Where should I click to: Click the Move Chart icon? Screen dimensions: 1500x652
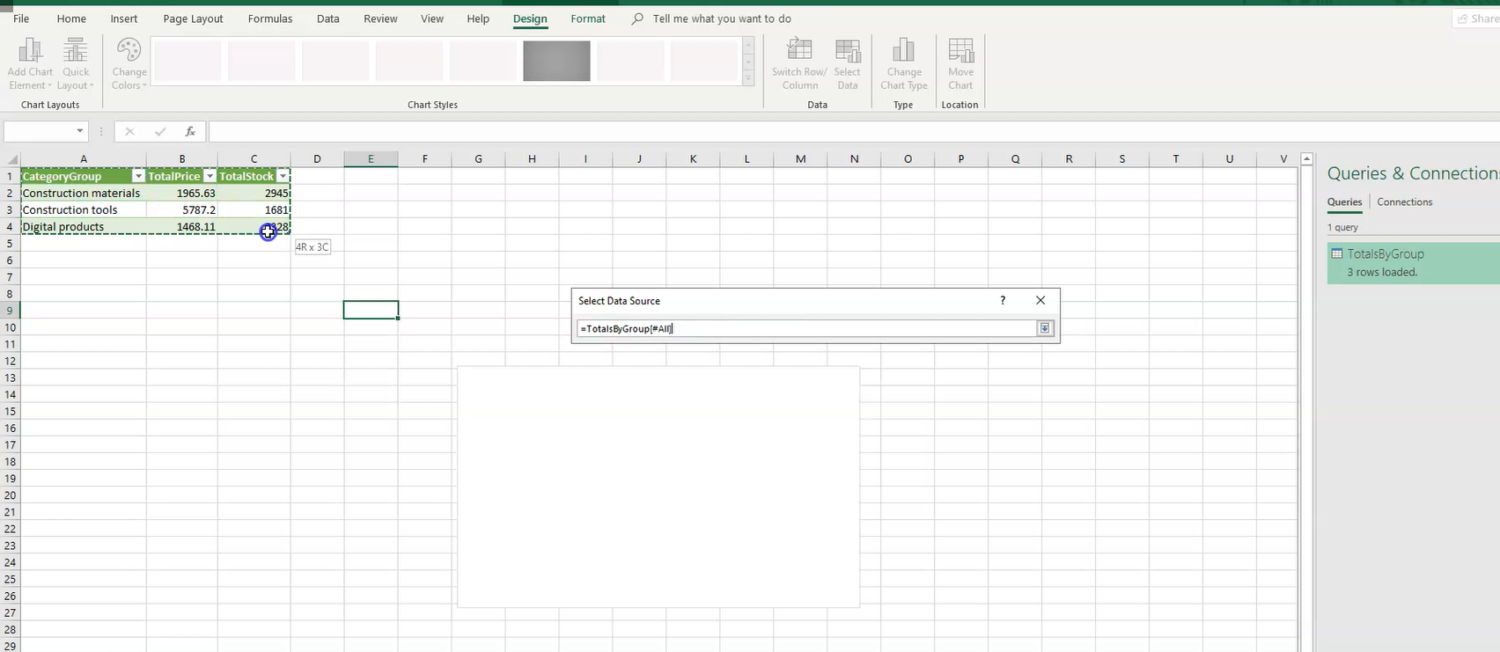click(960, 52)
